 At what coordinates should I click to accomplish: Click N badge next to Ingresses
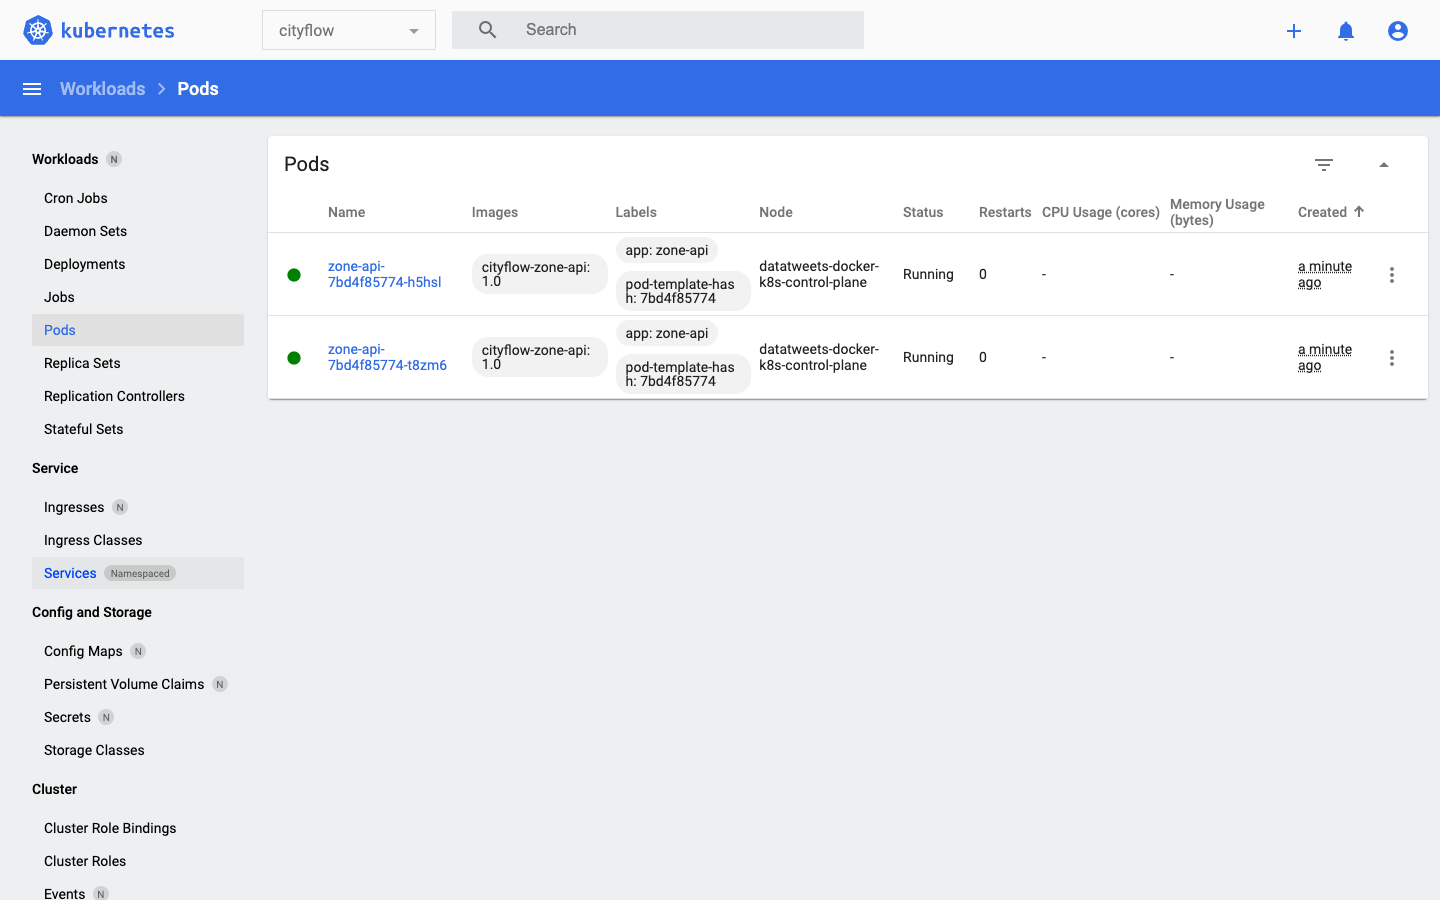click(x=120, y=507)
